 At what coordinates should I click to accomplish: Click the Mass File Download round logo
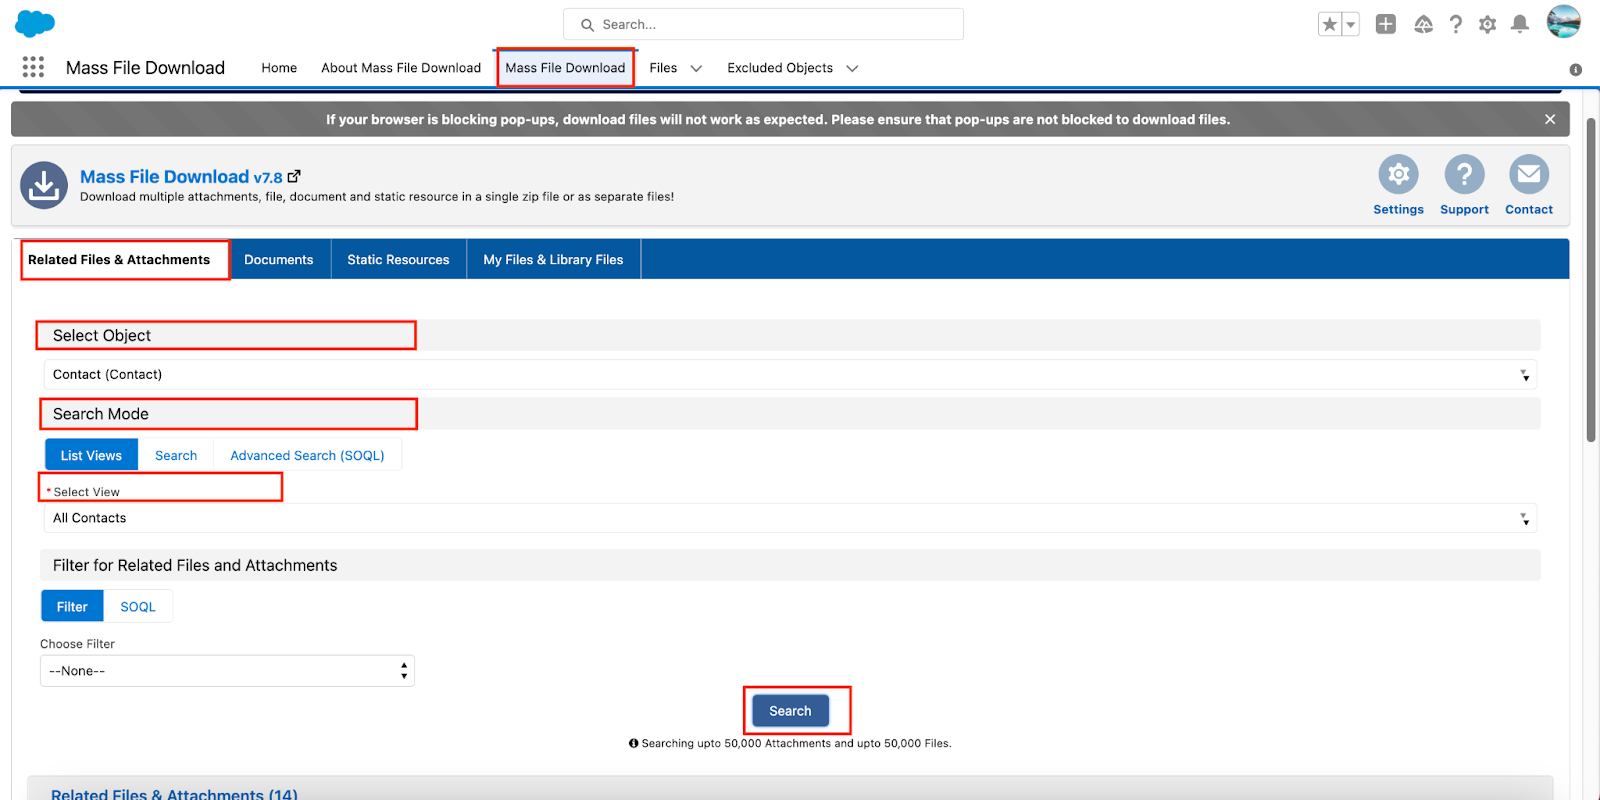[x=44, y=186]
